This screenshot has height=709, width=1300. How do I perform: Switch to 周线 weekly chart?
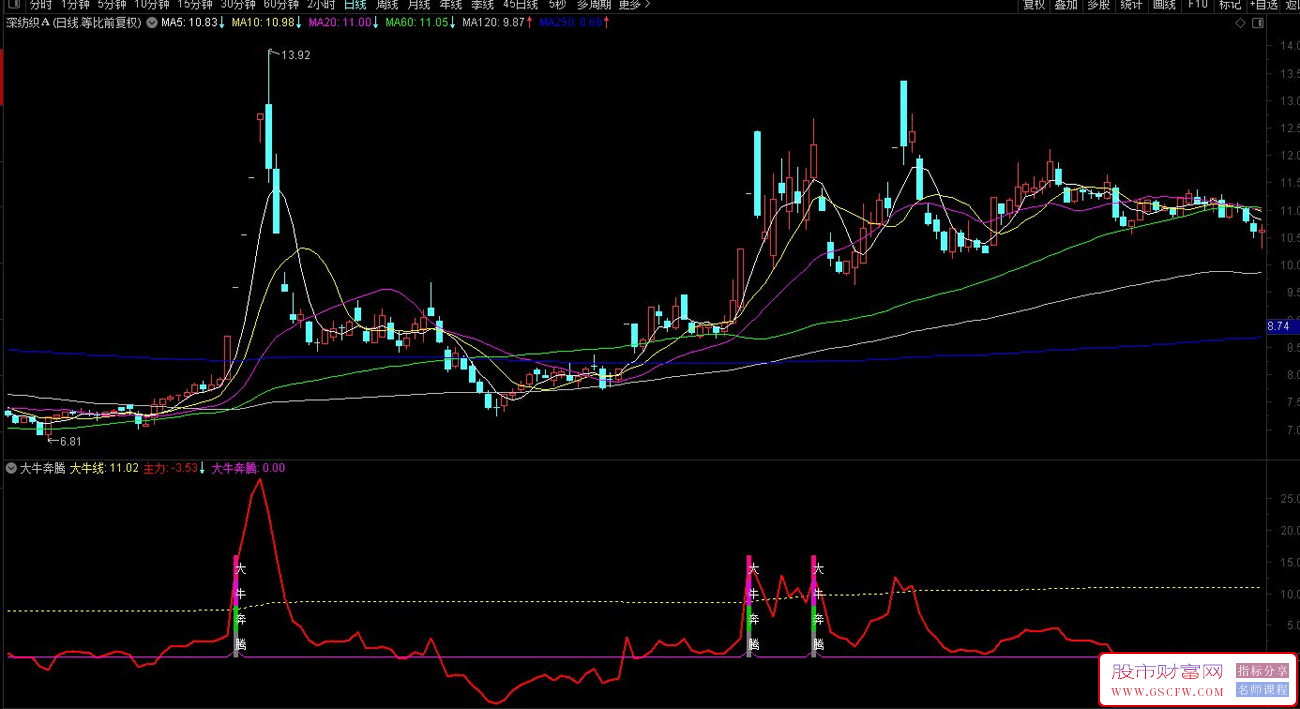(x=387, y=5)
